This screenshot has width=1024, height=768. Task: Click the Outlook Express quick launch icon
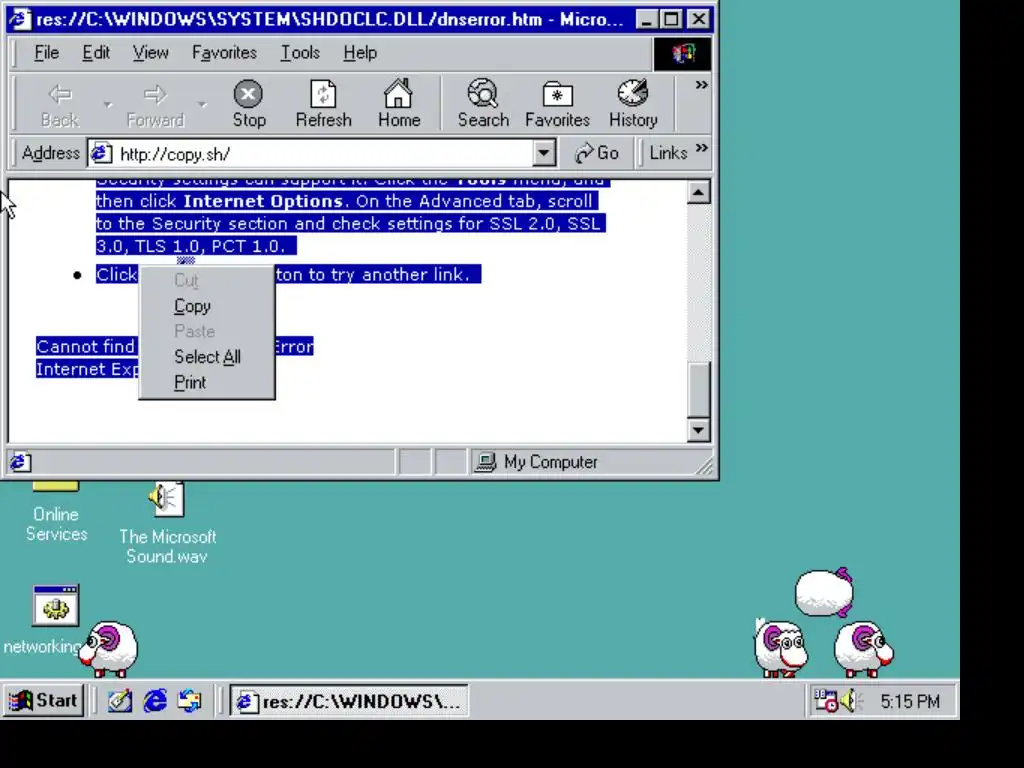(190, 701)
